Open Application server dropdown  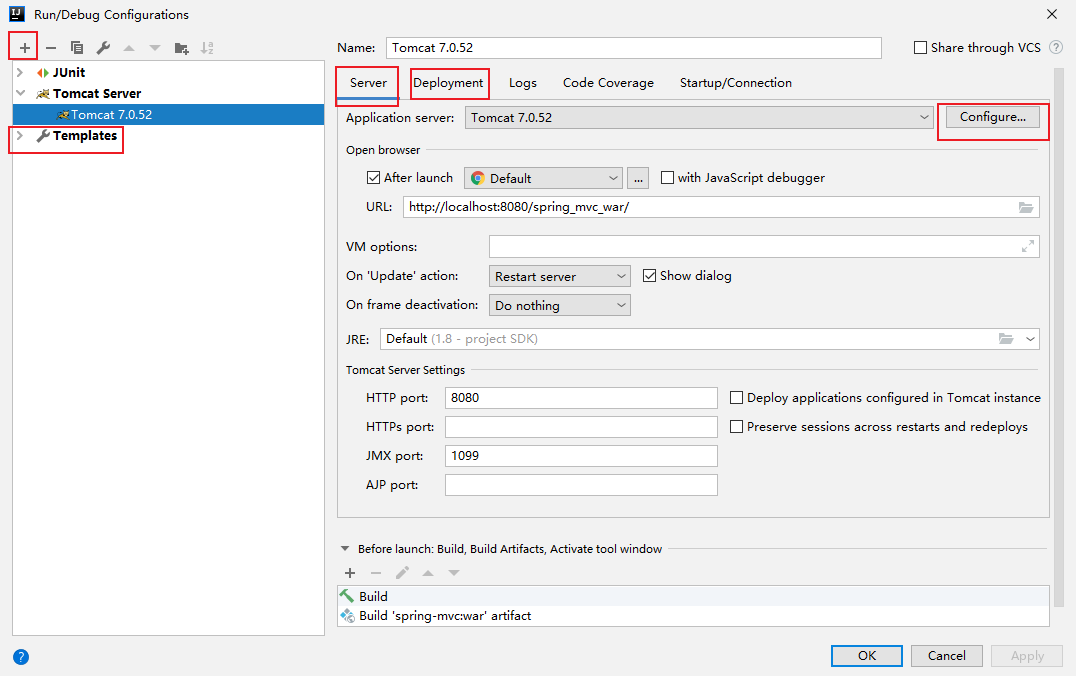click(x=699, y=117)
